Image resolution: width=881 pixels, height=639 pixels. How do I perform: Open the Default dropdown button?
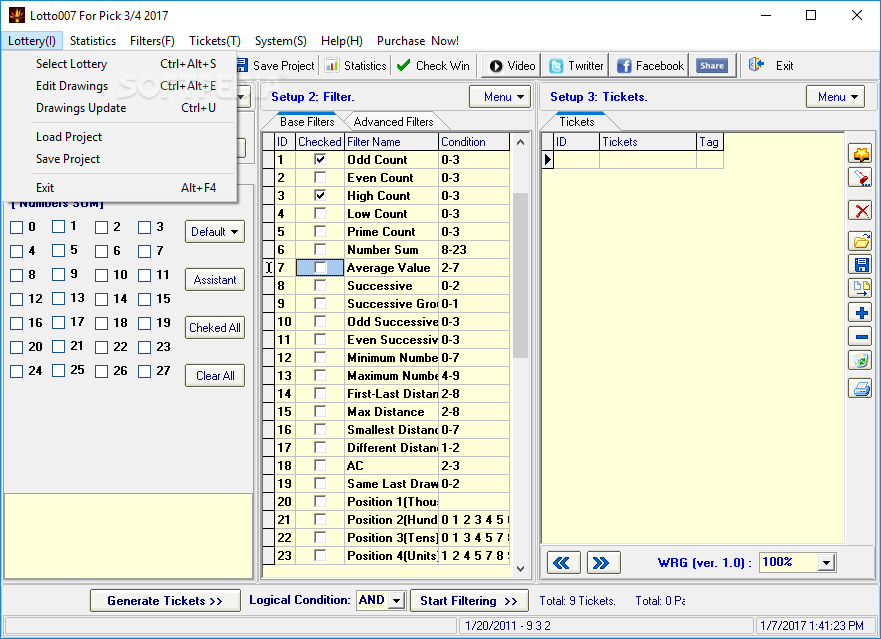point(215,232)
